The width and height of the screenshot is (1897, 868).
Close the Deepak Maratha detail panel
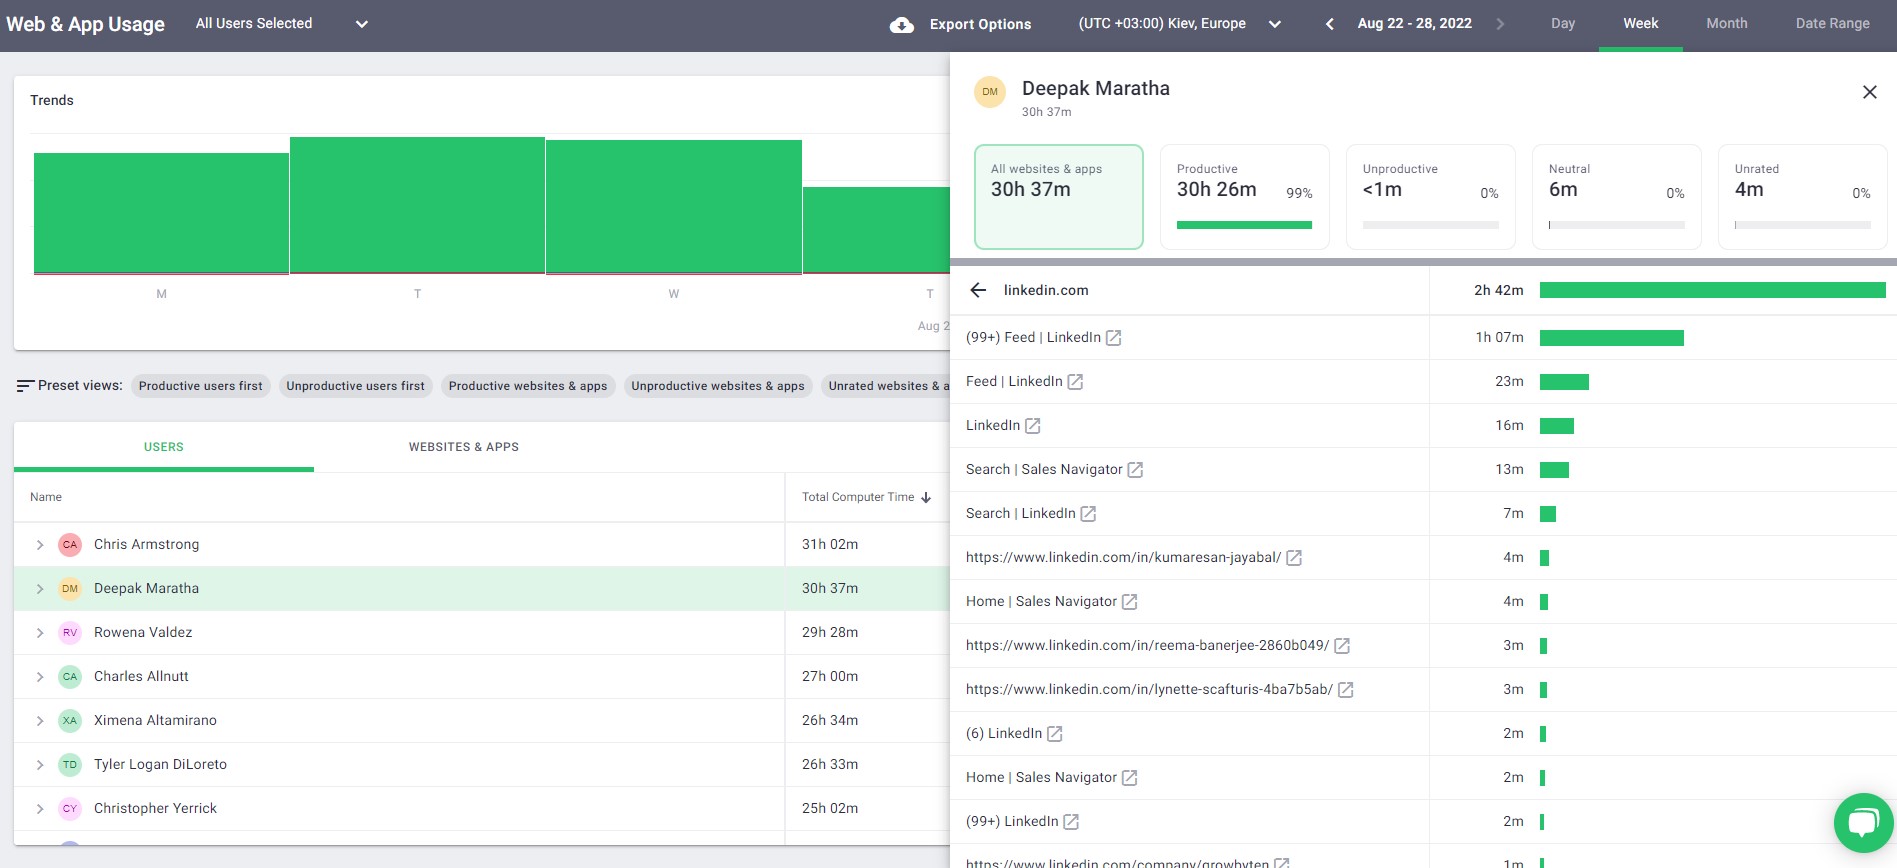(x=1869, y=92)
